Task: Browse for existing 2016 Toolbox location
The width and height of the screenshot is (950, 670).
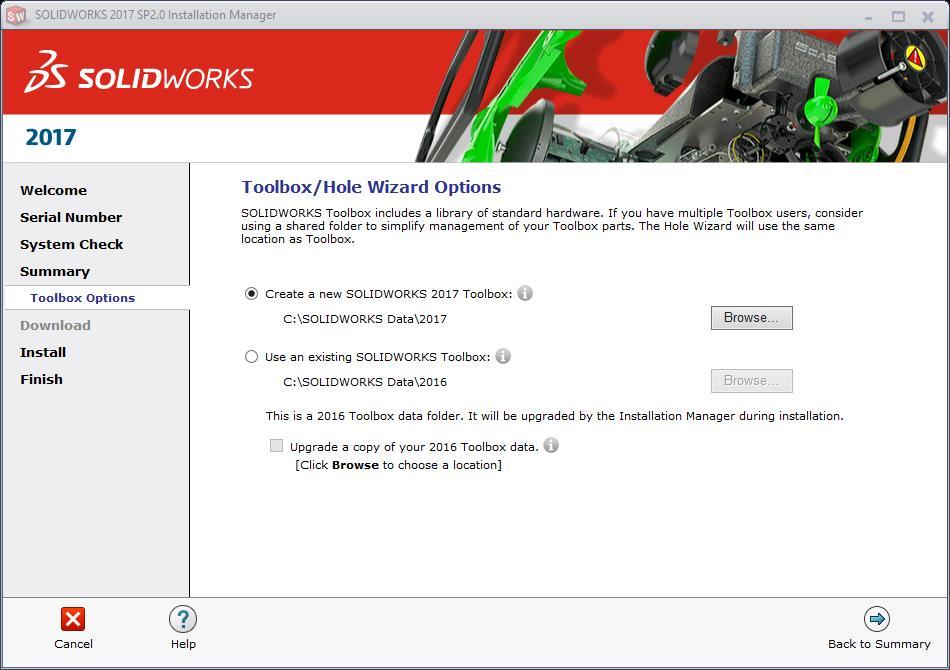Action: pyautogui.click(x=751, y=381)
